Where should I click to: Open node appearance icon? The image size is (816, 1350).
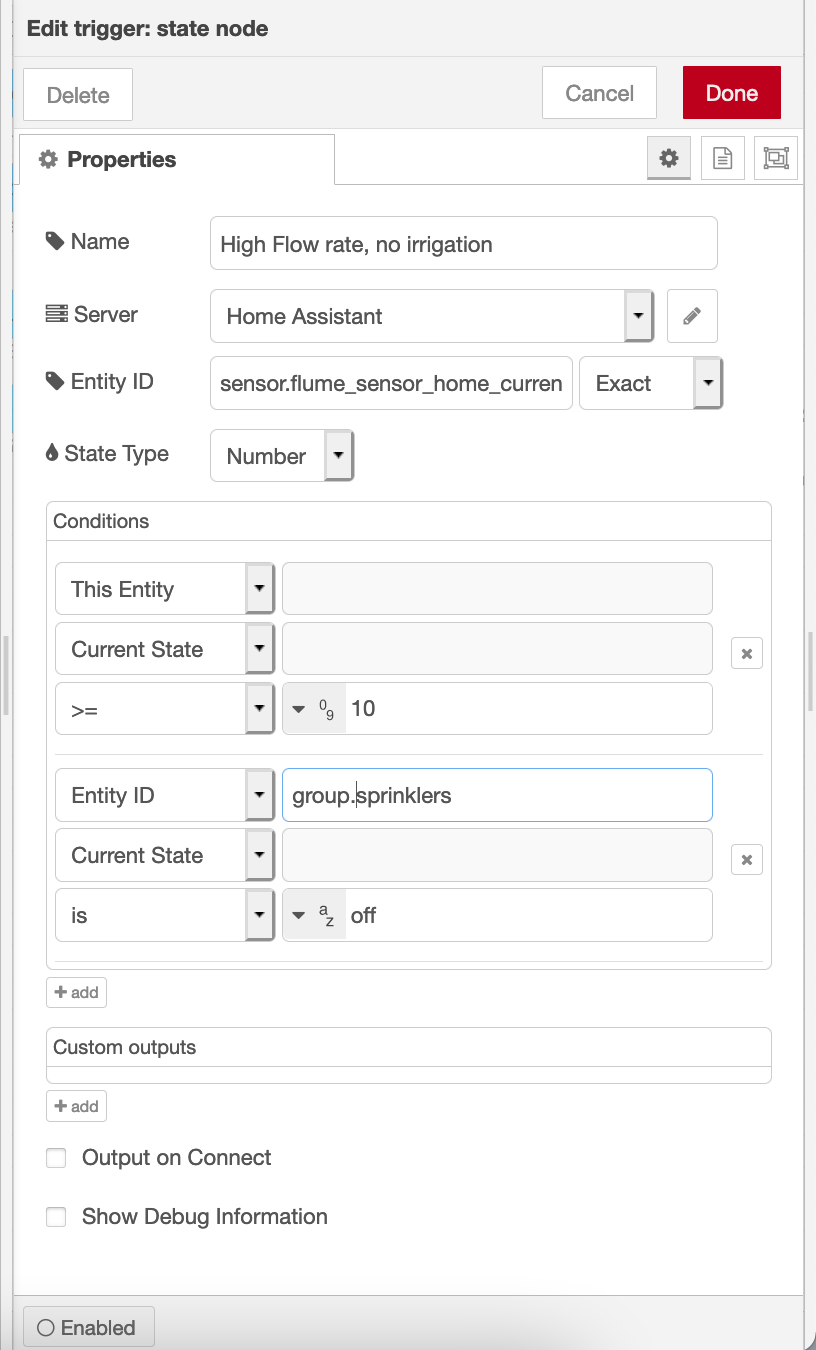(776, 158)
